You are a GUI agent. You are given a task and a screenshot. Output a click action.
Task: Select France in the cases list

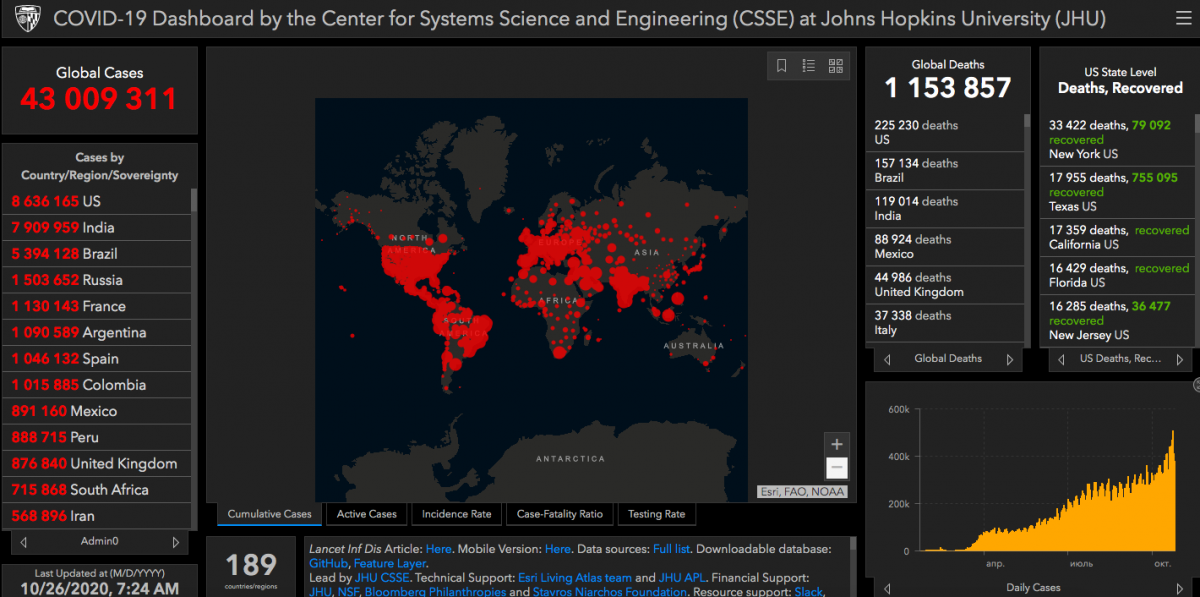(x=97, y=306)
